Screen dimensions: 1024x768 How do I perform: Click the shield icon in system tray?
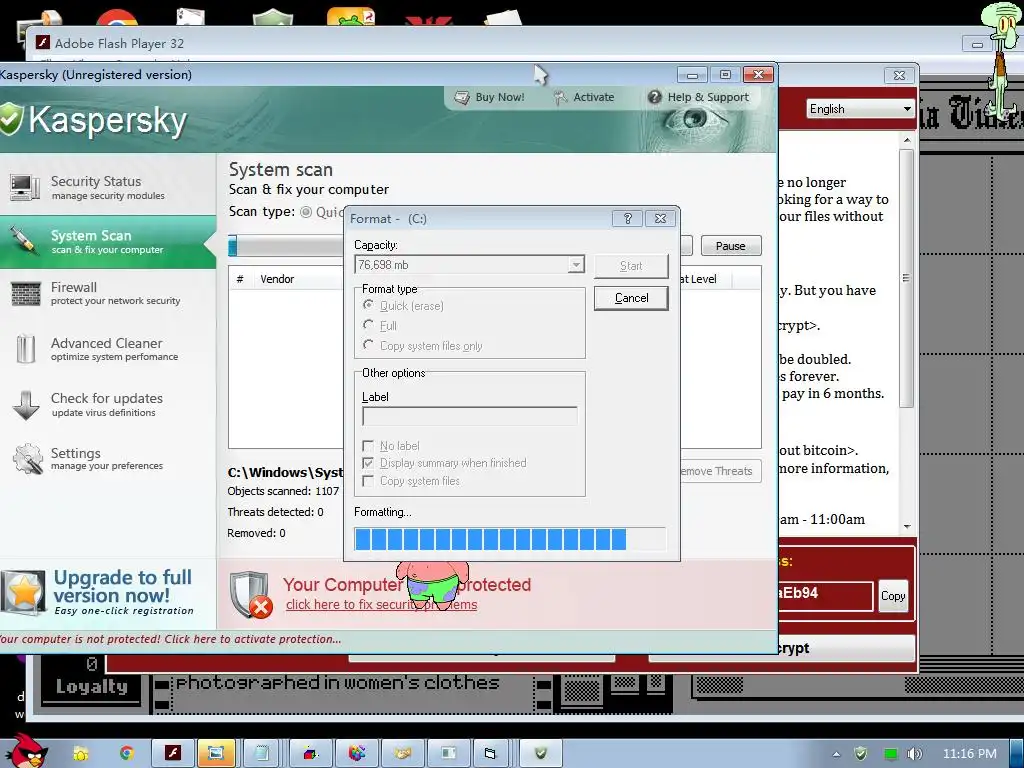[x=861, y=754]
